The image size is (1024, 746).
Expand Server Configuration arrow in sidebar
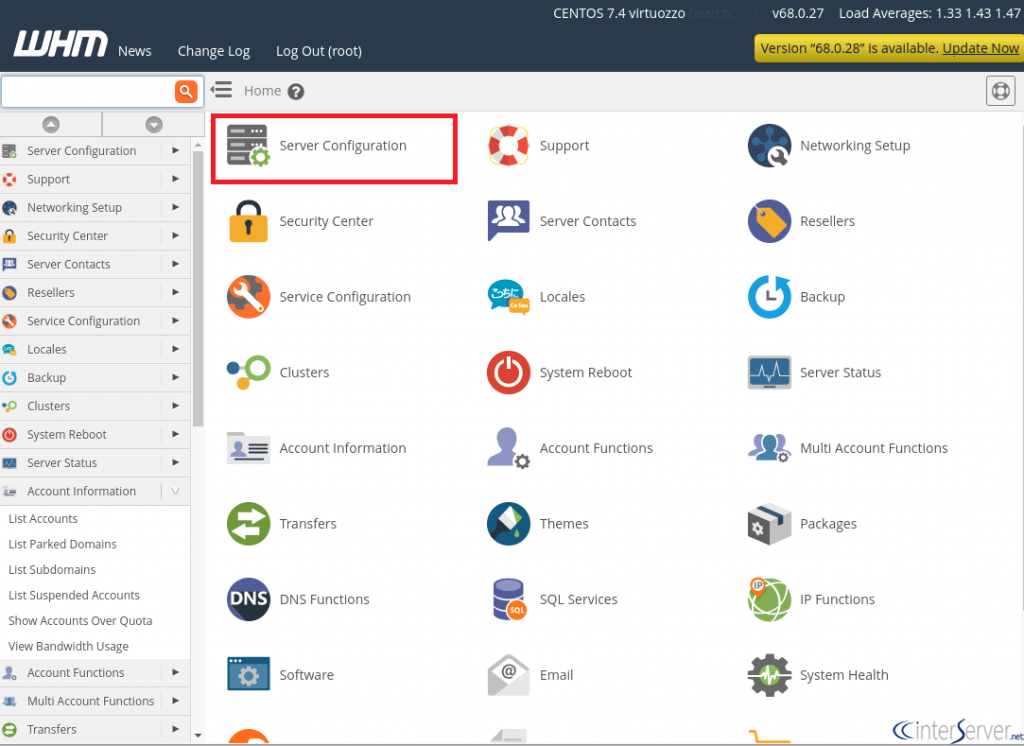(x=175, y=151)
